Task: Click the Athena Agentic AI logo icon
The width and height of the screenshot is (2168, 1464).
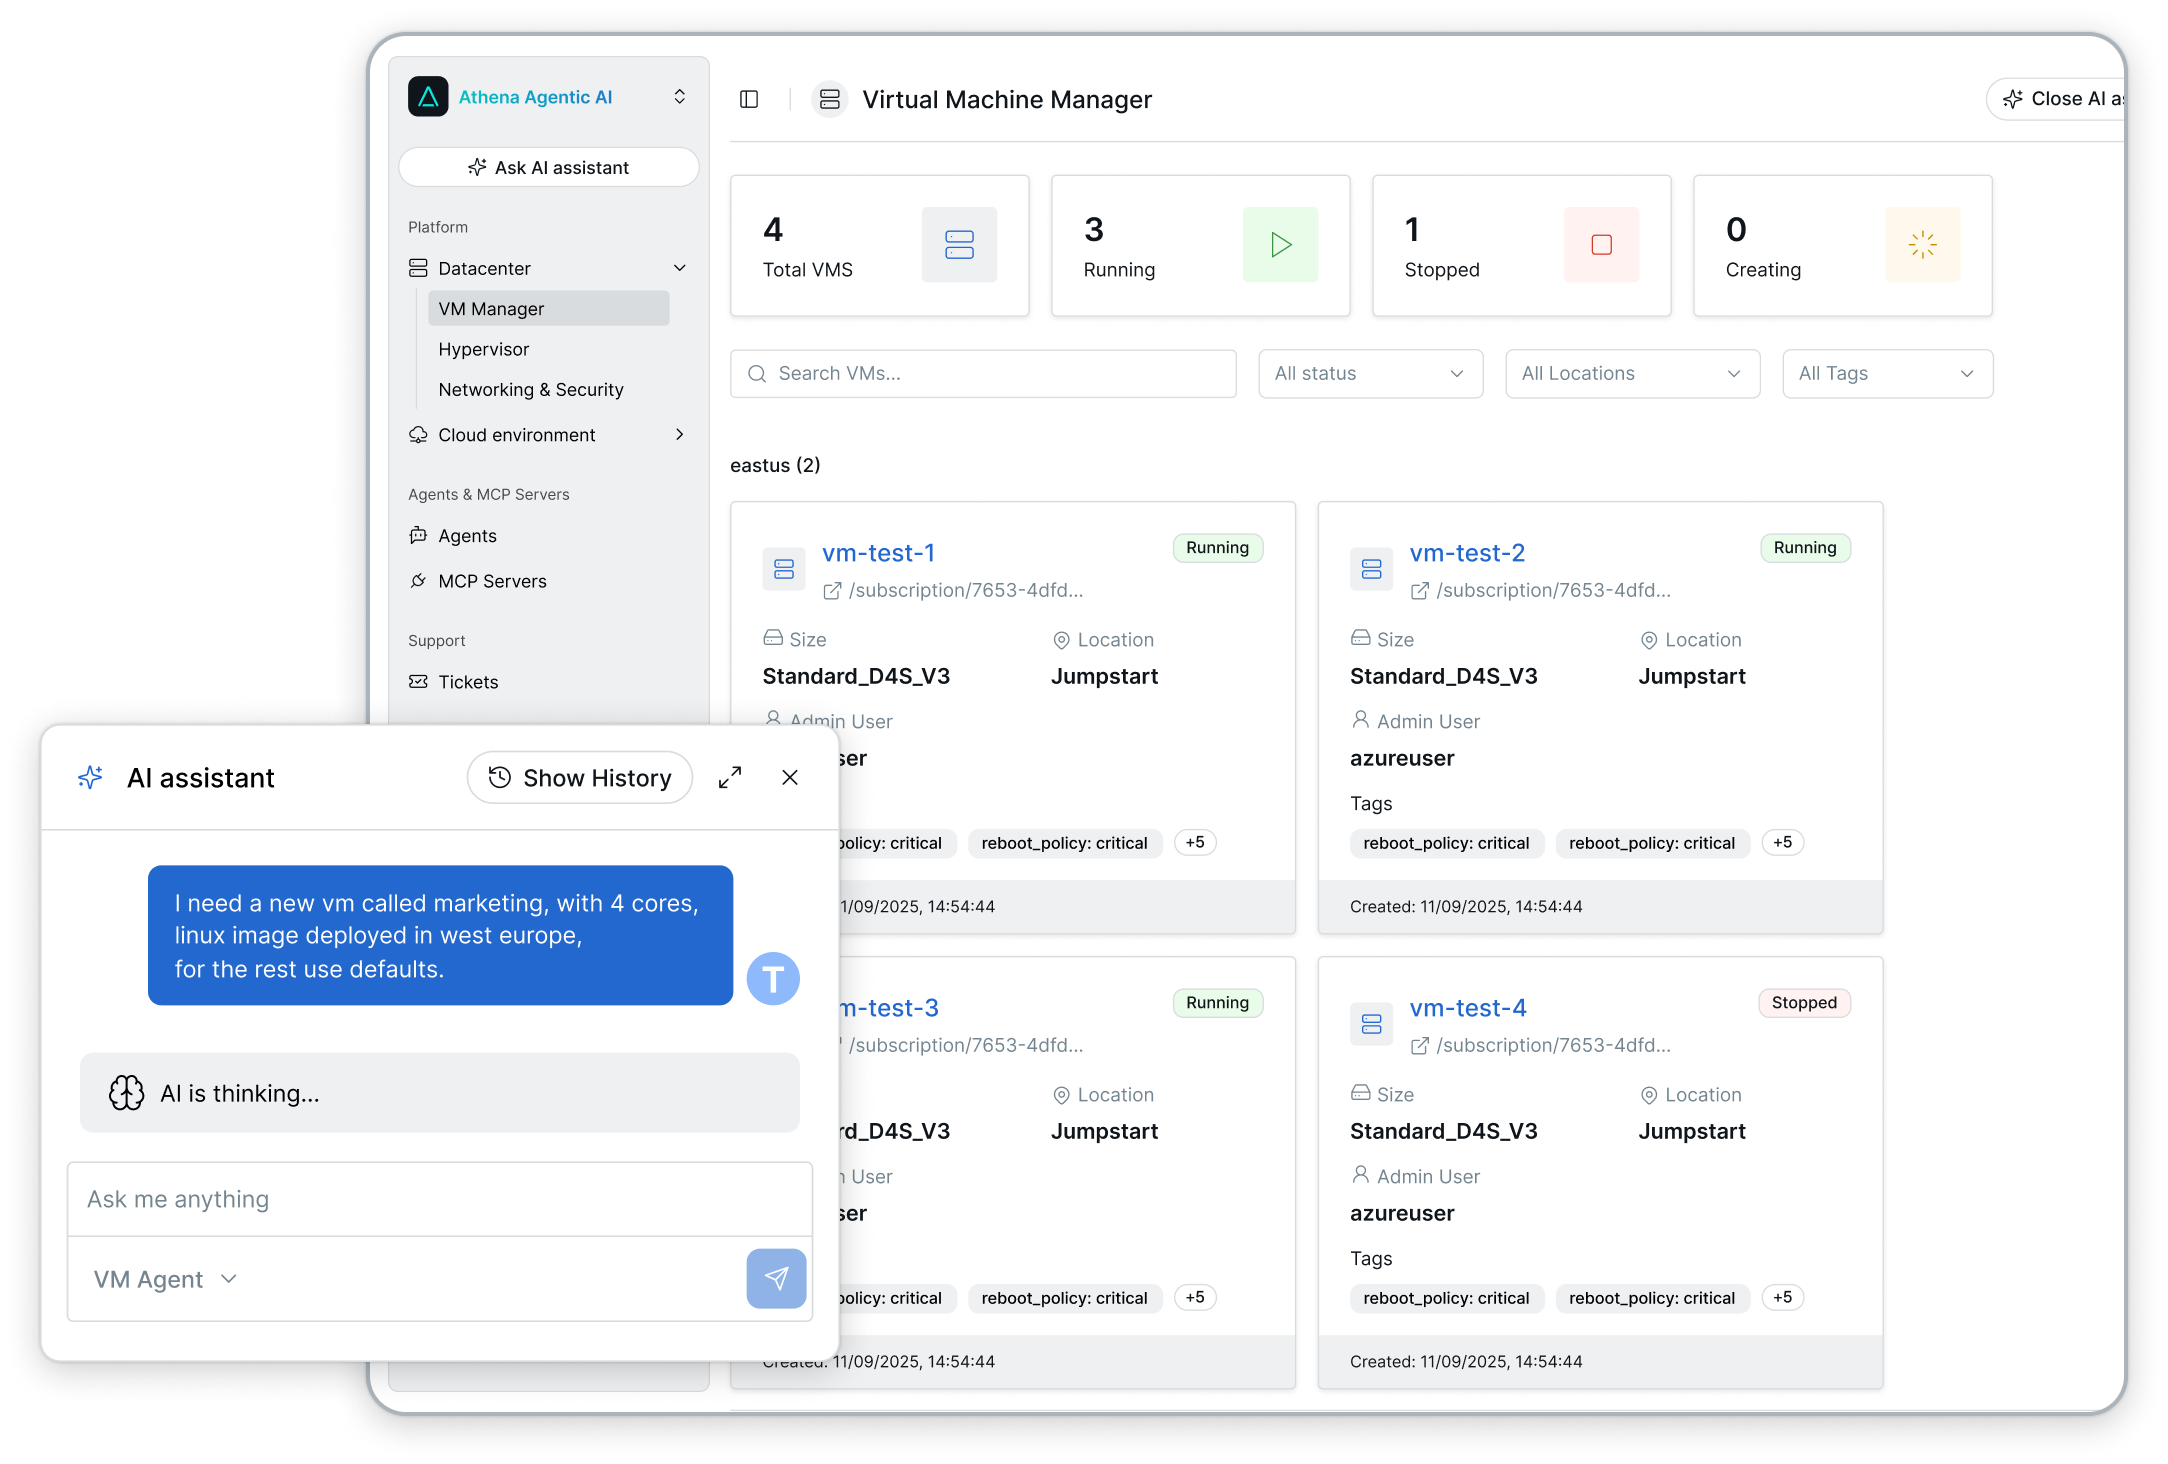Action: pos(428,97)
